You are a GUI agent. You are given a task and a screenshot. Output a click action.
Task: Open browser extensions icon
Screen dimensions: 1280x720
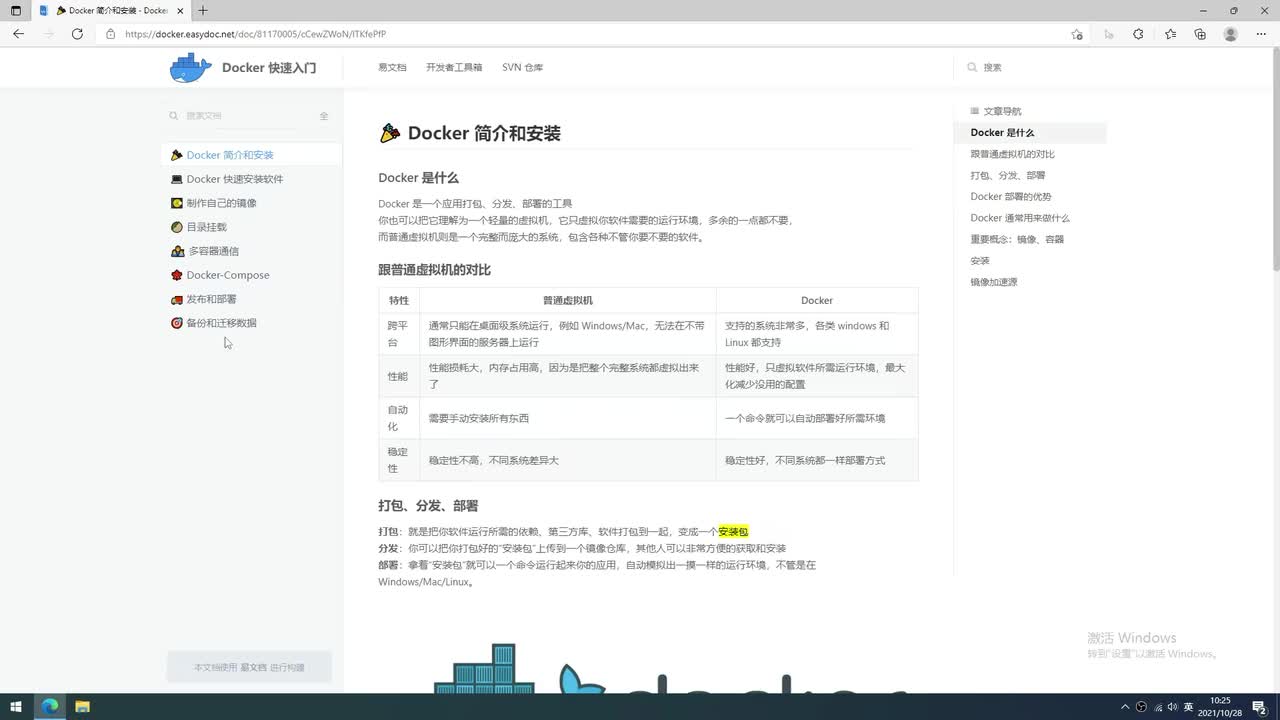1138,34
